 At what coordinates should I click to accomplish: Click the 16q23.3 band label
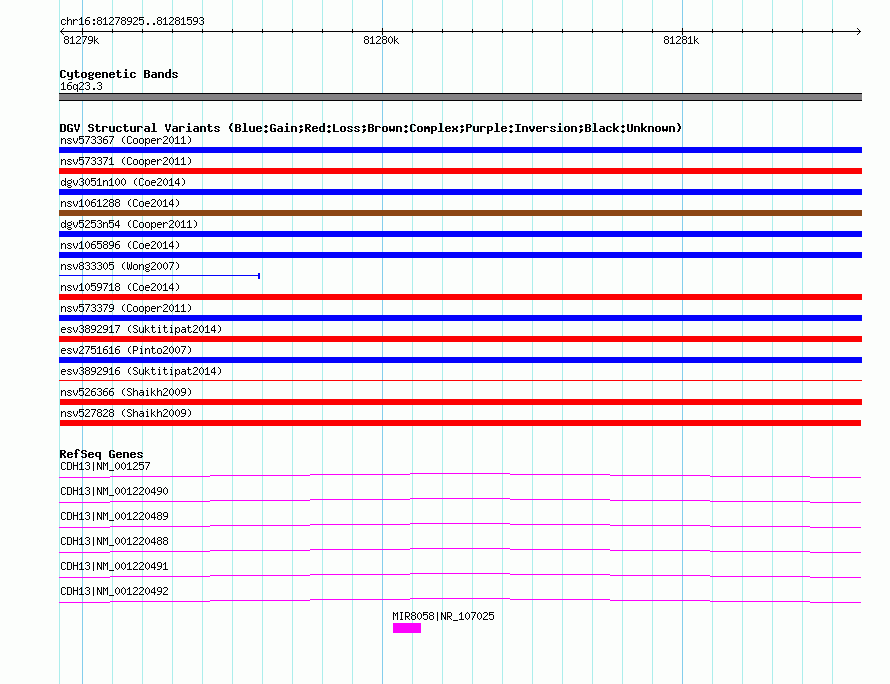pos(81,86)
